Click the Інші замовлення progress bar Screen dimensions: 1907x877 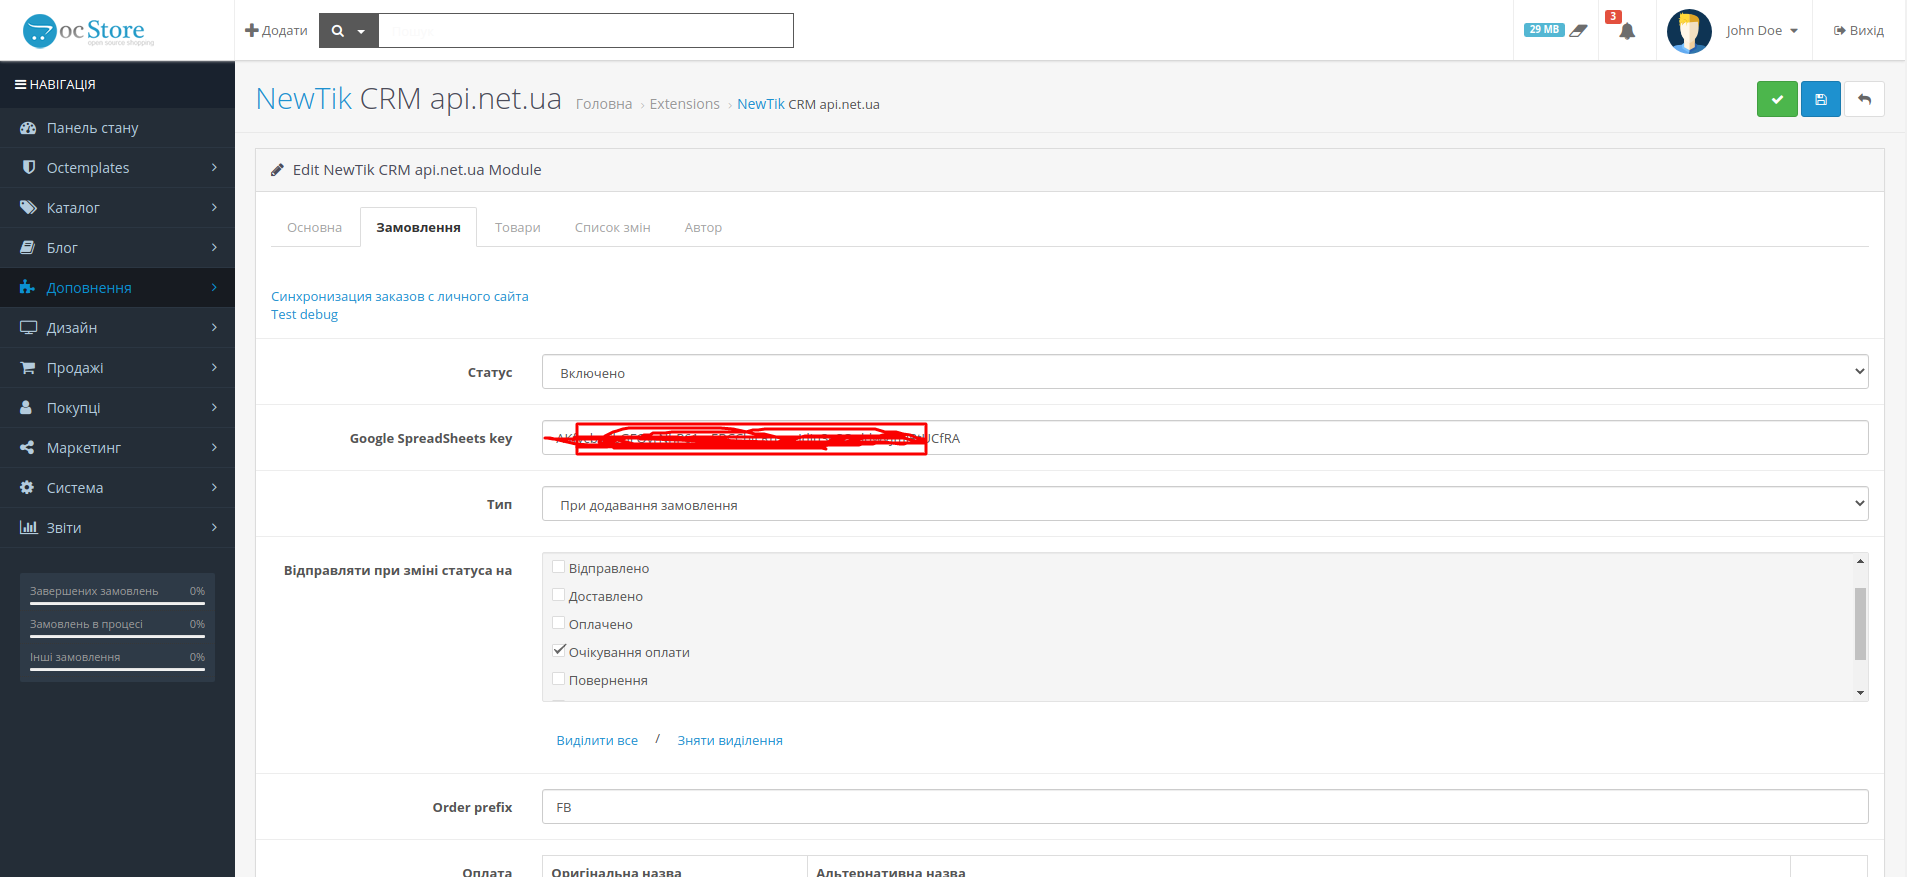pos(117,669)
